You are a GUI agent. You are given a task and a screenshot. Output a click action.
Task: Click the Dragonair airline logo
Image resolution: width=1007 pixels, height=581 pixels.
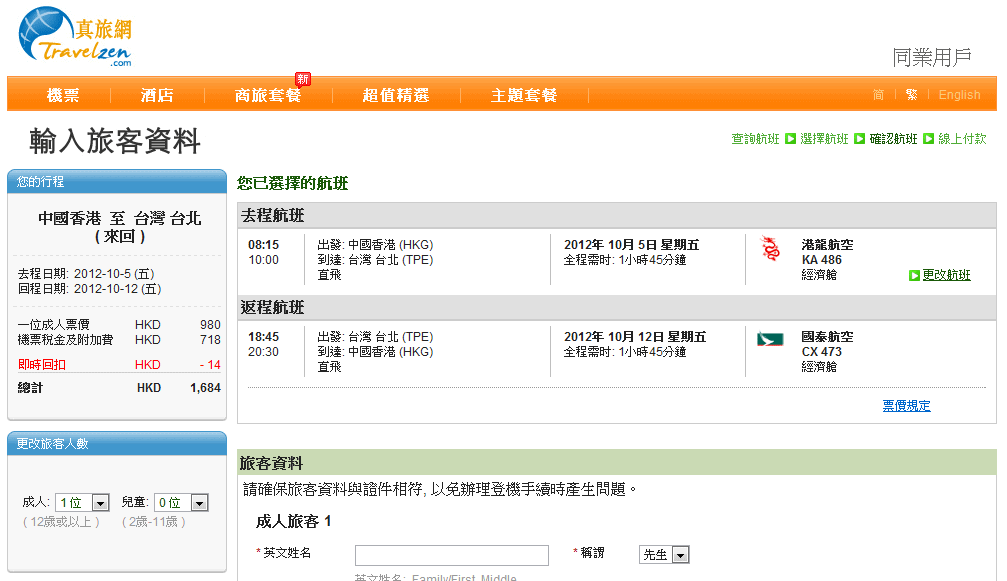click(x=770, y=249)
